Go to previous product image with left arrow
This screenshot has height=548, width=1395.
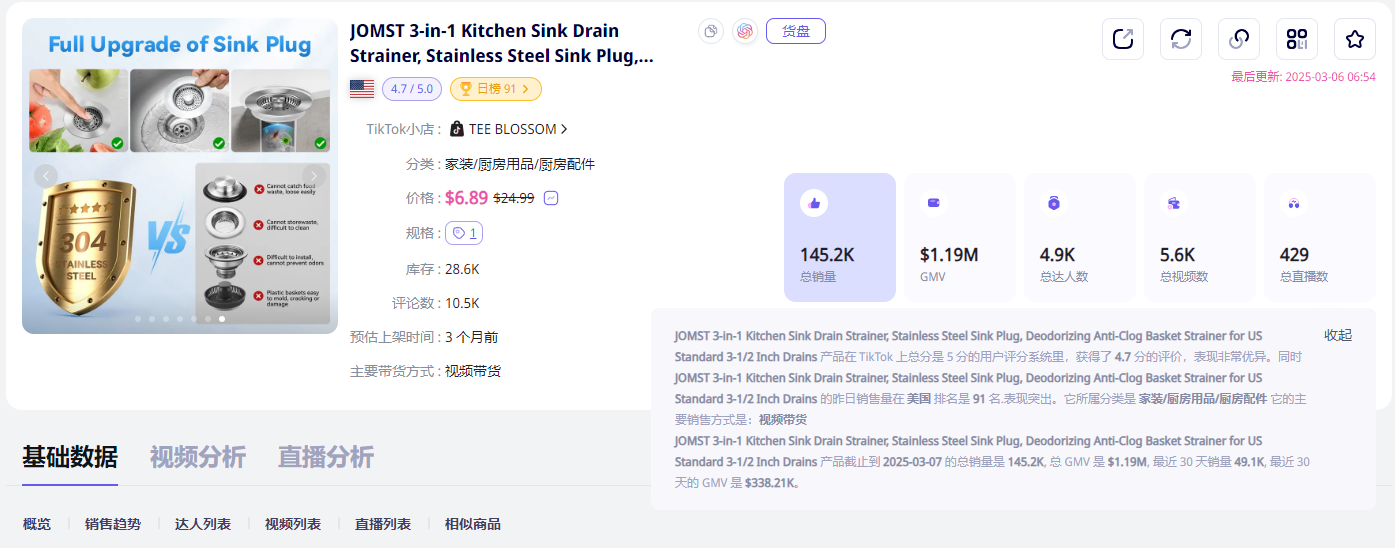[x=46, y=176]
